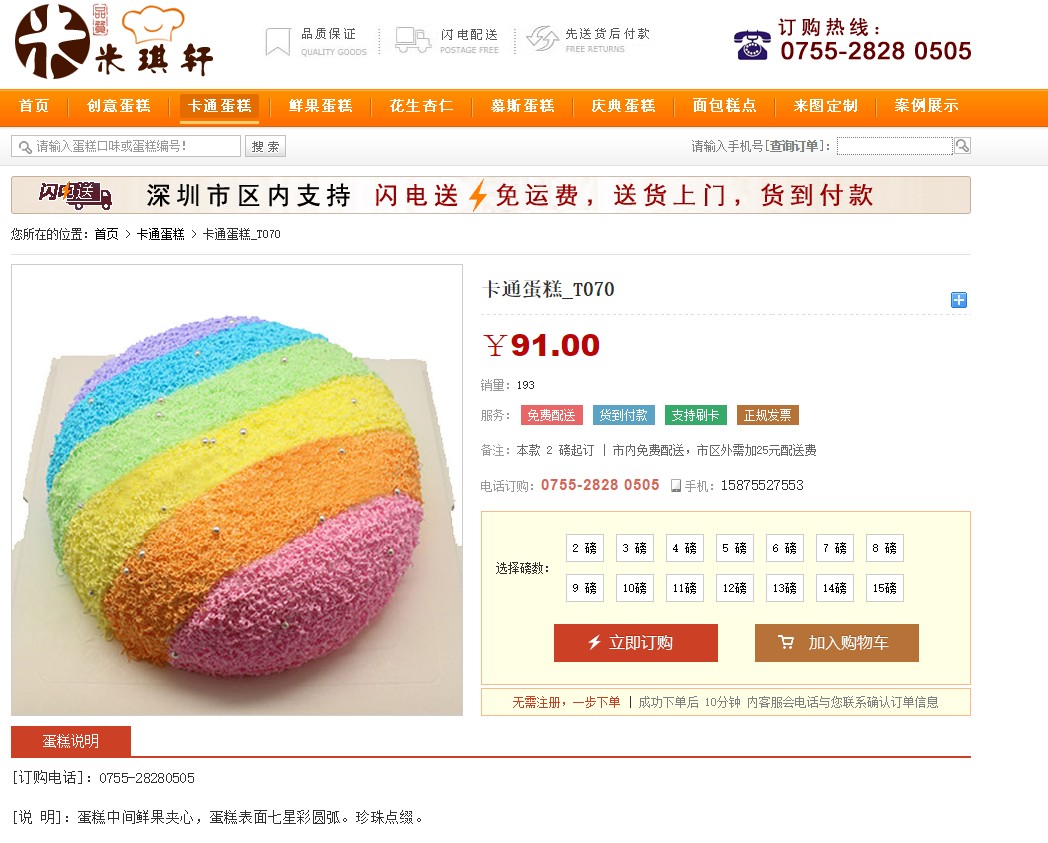Click the telephone hotline icon
1048x843 pixels.
coord(752,45)
